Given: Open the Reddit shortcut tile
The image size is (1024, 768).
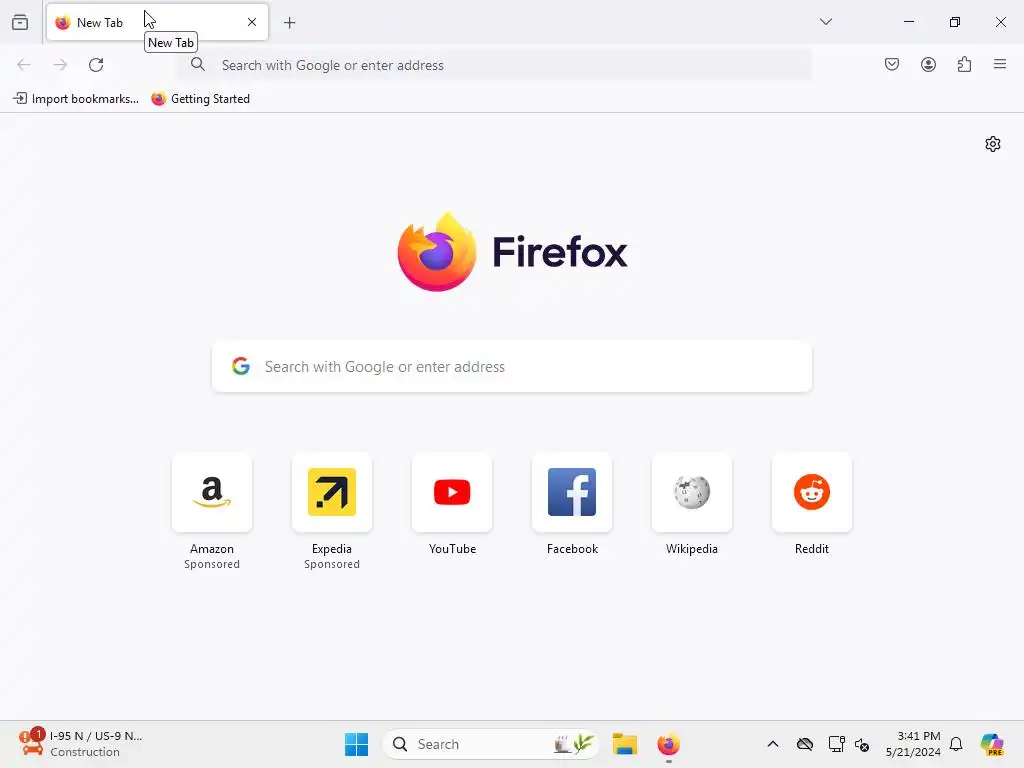Looking at the screenshot, I should click(x=812, y=492).
